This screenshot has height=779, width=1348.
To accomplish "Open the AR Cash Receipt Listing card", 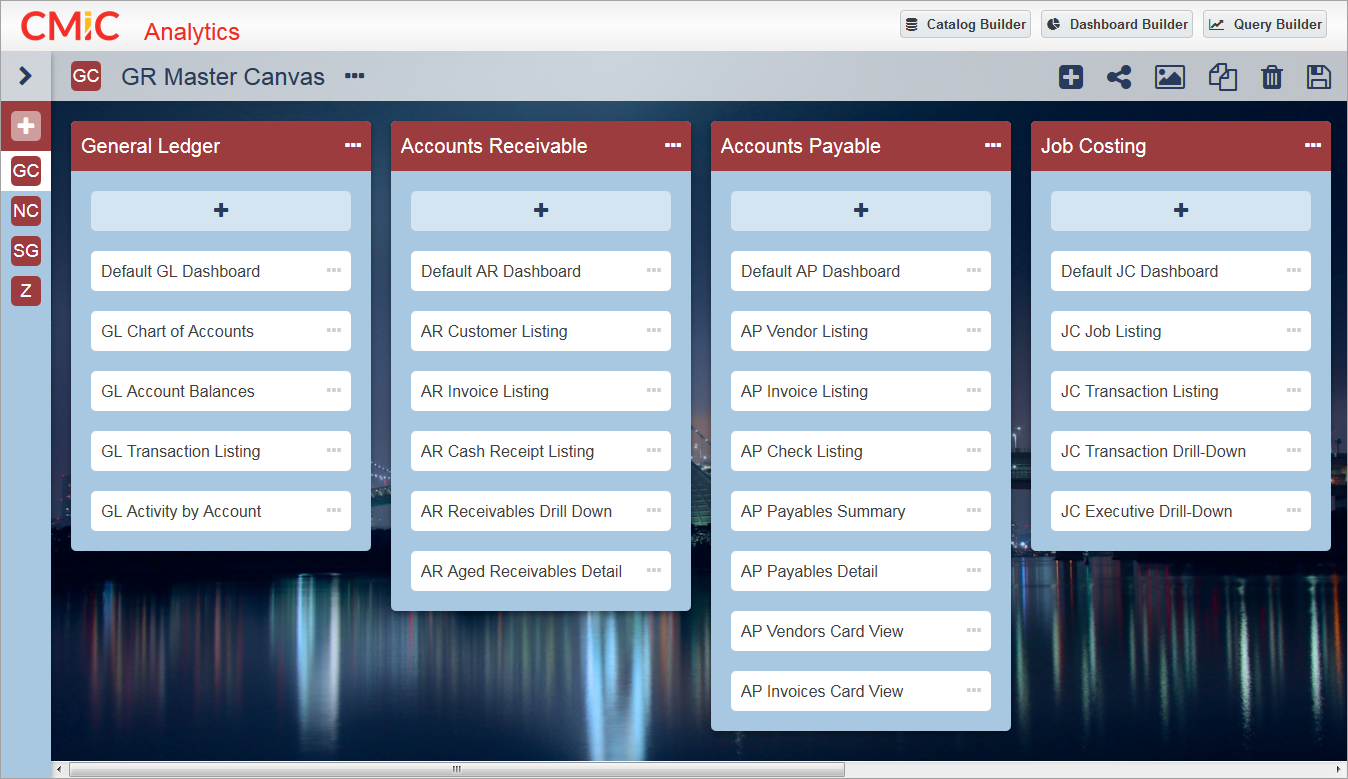I will pos(541,451).
